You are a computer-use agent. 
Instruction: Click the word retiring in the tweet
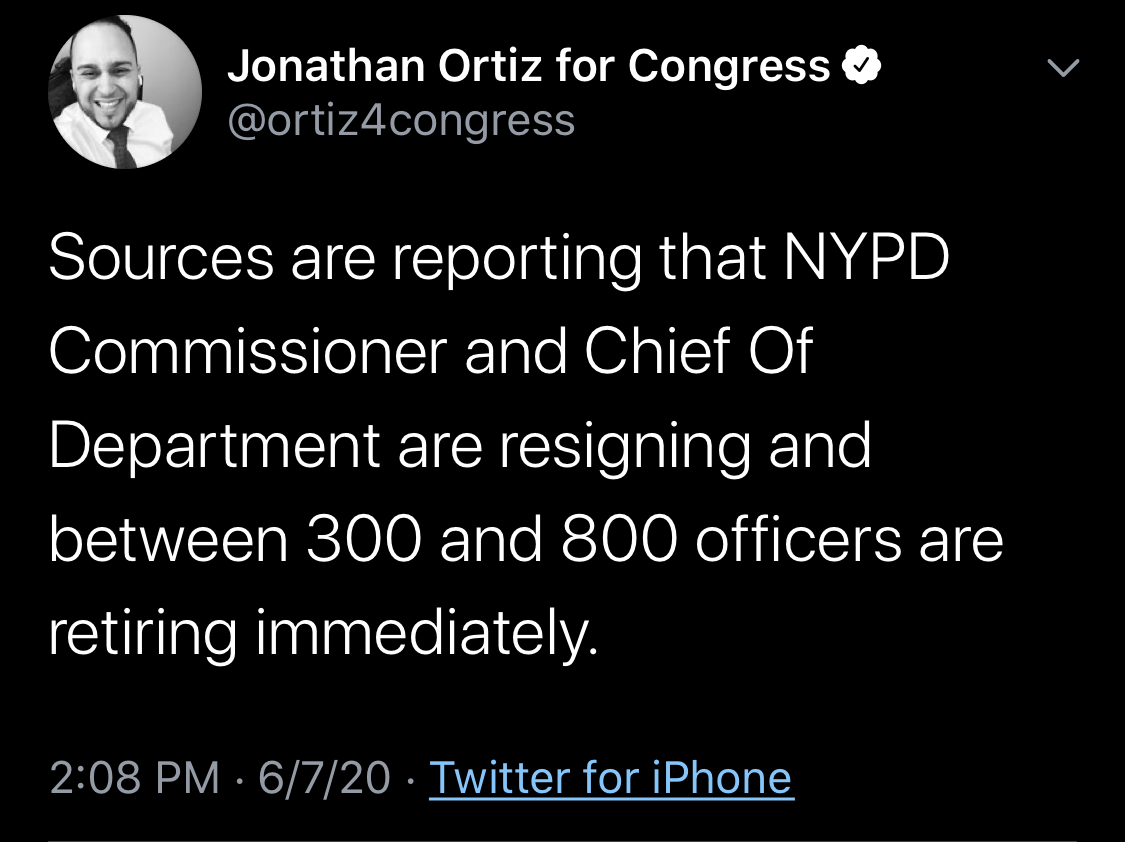143,634
